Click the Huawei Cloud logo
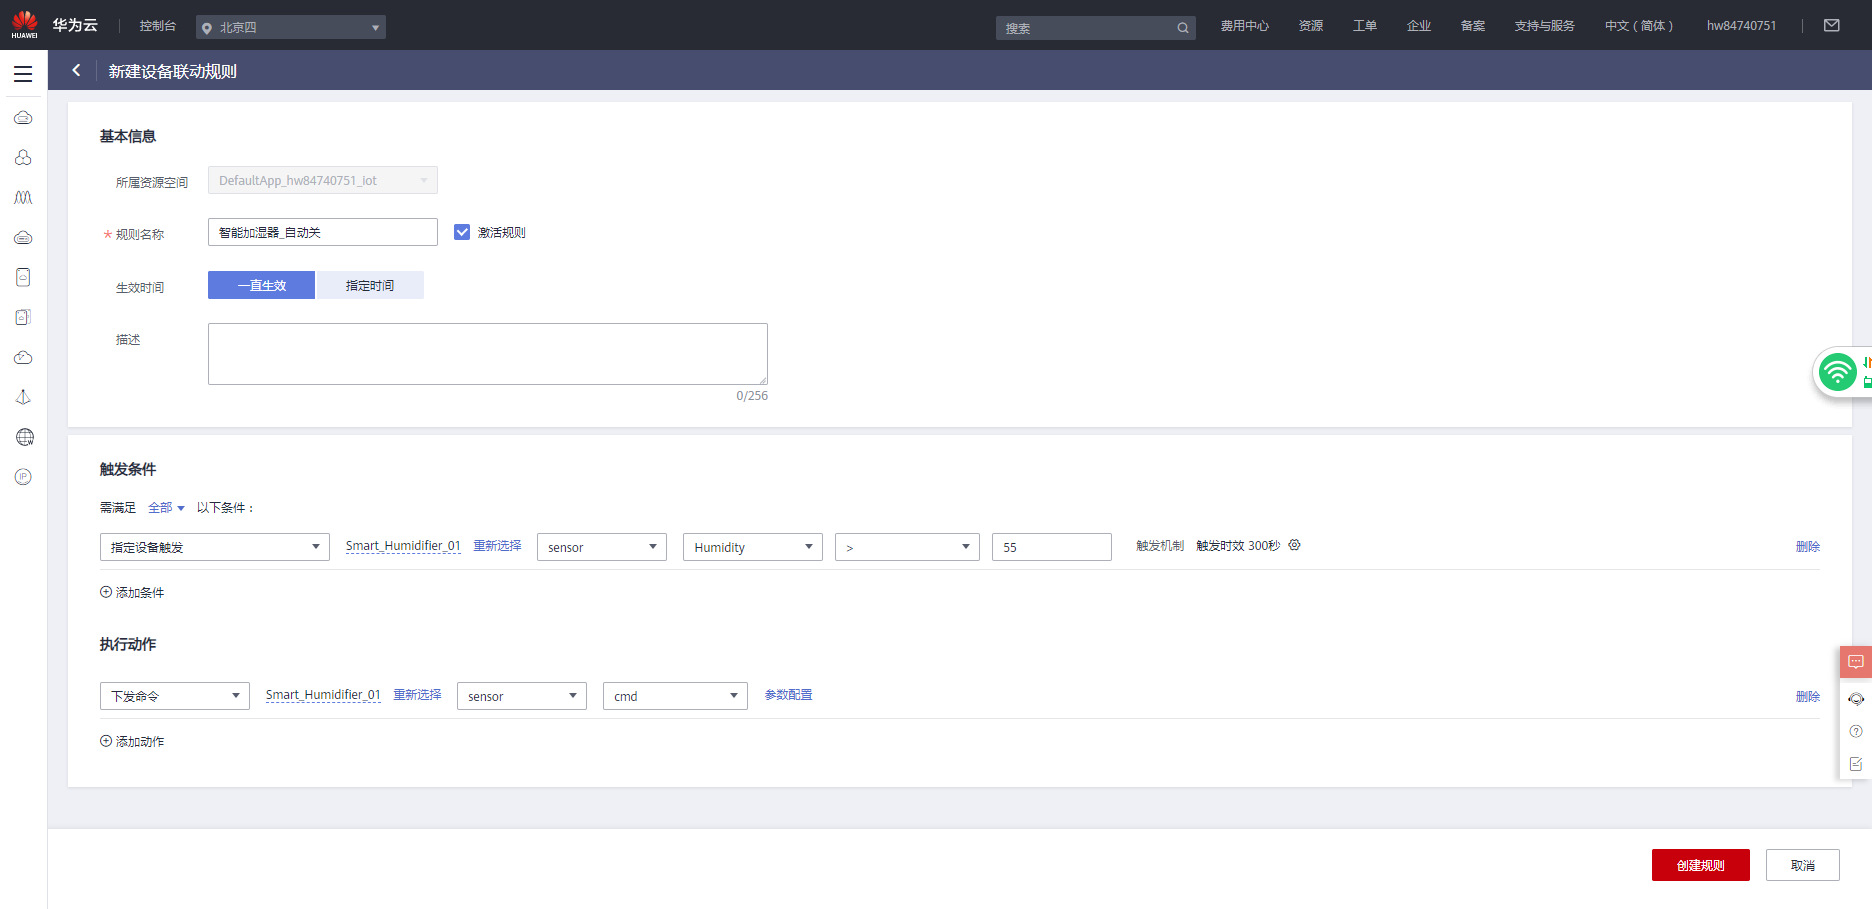Viewport: 1872px width, 909px height. (54, 25)
